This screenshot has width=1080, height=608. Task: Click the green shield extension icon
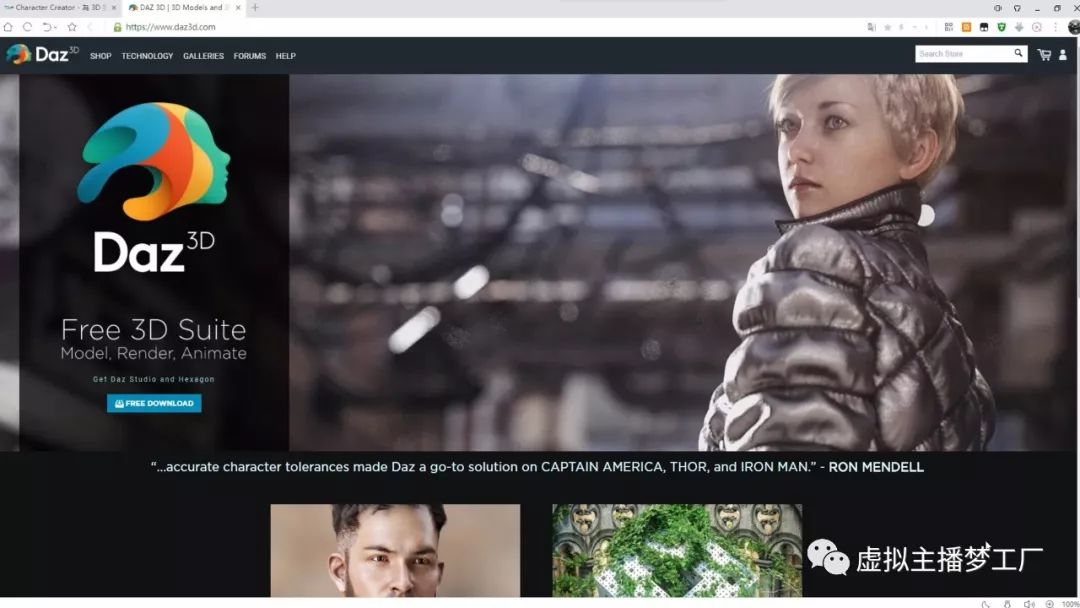pos(1001,27)
